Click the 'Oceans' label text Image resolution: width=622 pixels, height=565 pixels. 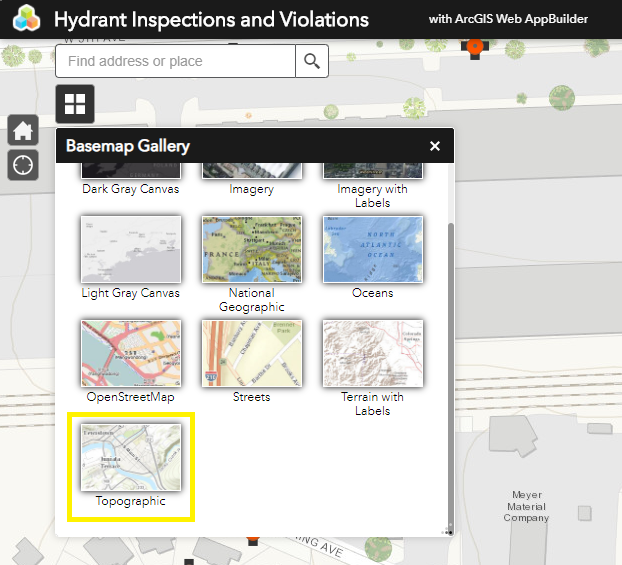click(x=372, y=293)
